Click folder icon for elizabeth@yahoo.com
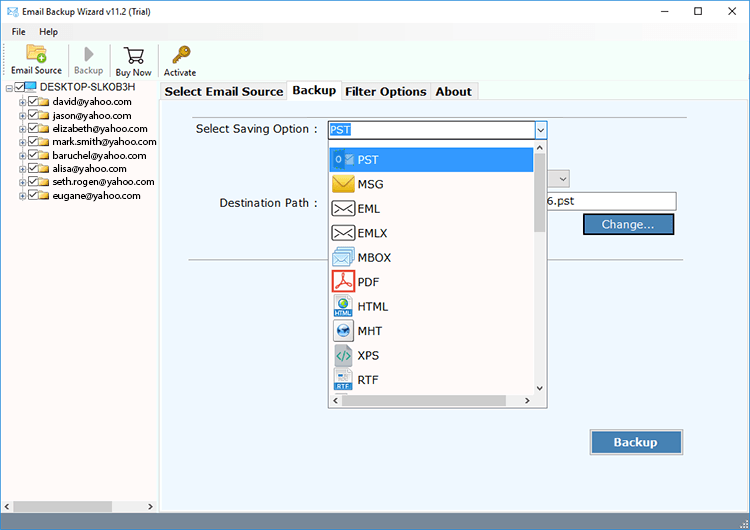750x530 pixels. tap(44, 129)
